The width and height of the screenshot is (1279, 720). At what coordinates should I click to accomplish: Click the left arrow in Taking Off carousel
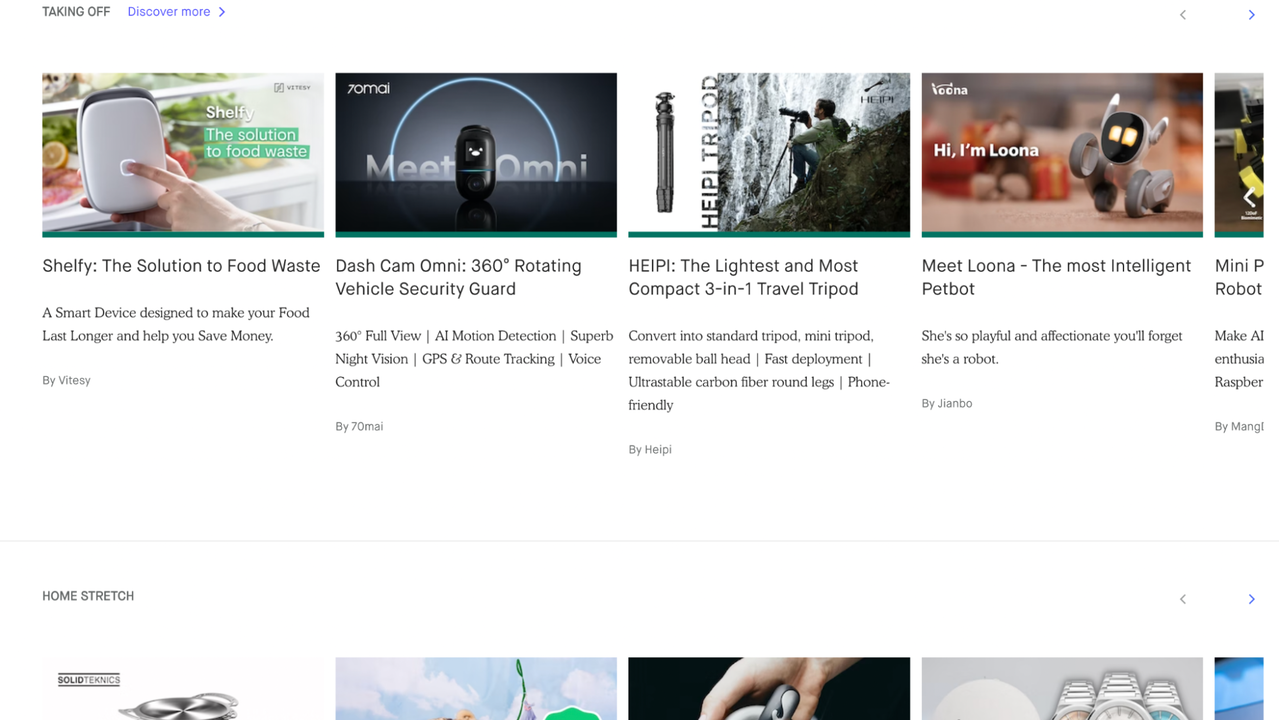pos(1183,14)
